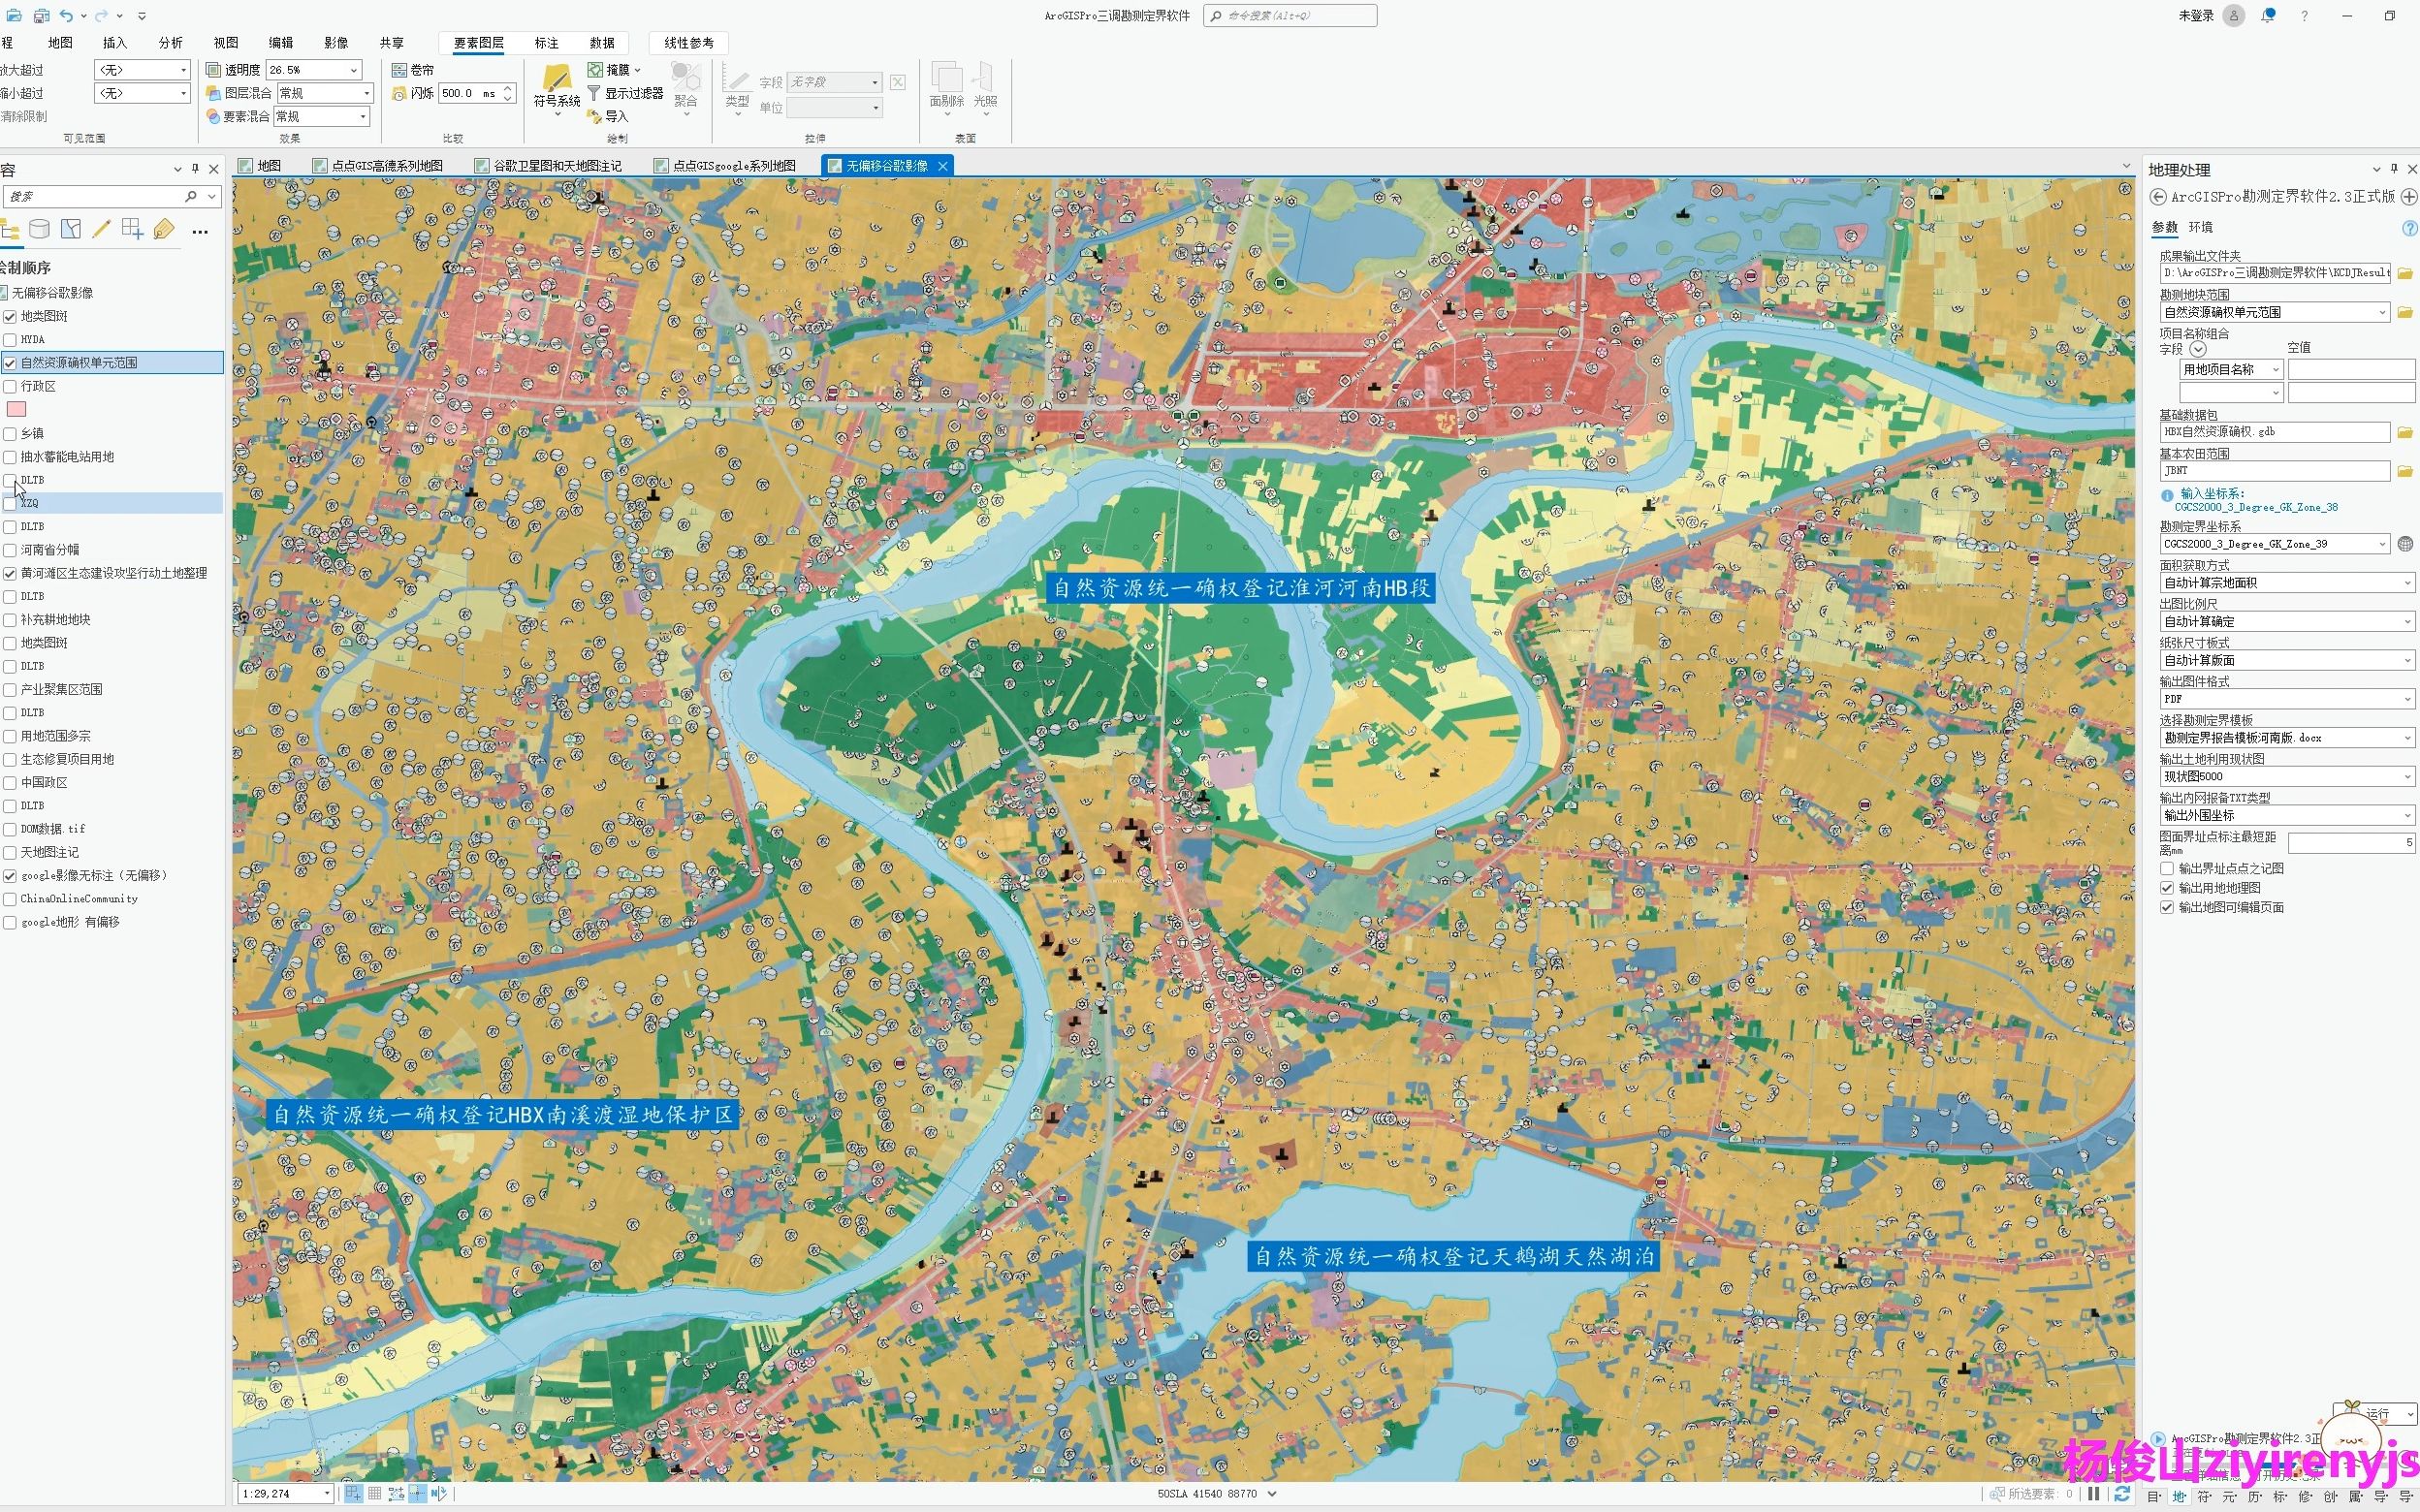2420x1512 pixels.
Task: Click the Swipe (卷帘) tool icon
Action: 399,70
